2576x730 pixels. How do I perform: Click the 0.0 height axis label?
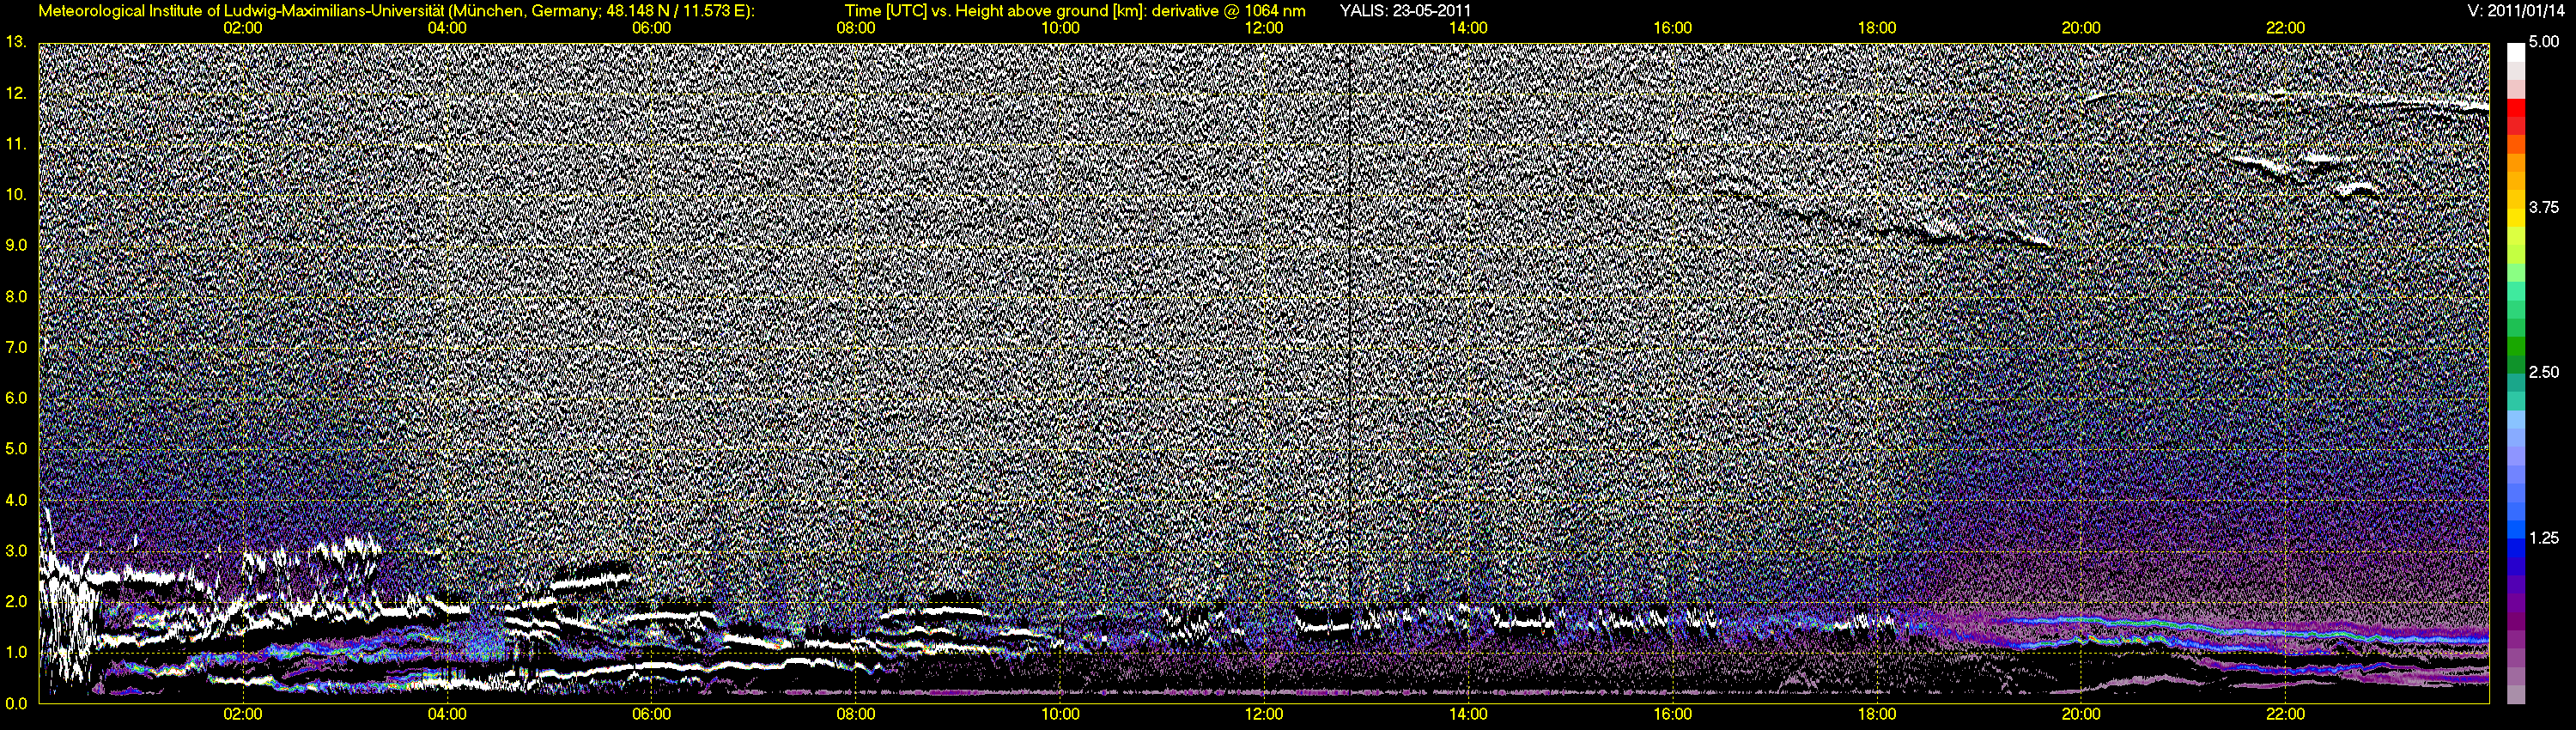tap(15, 703)
